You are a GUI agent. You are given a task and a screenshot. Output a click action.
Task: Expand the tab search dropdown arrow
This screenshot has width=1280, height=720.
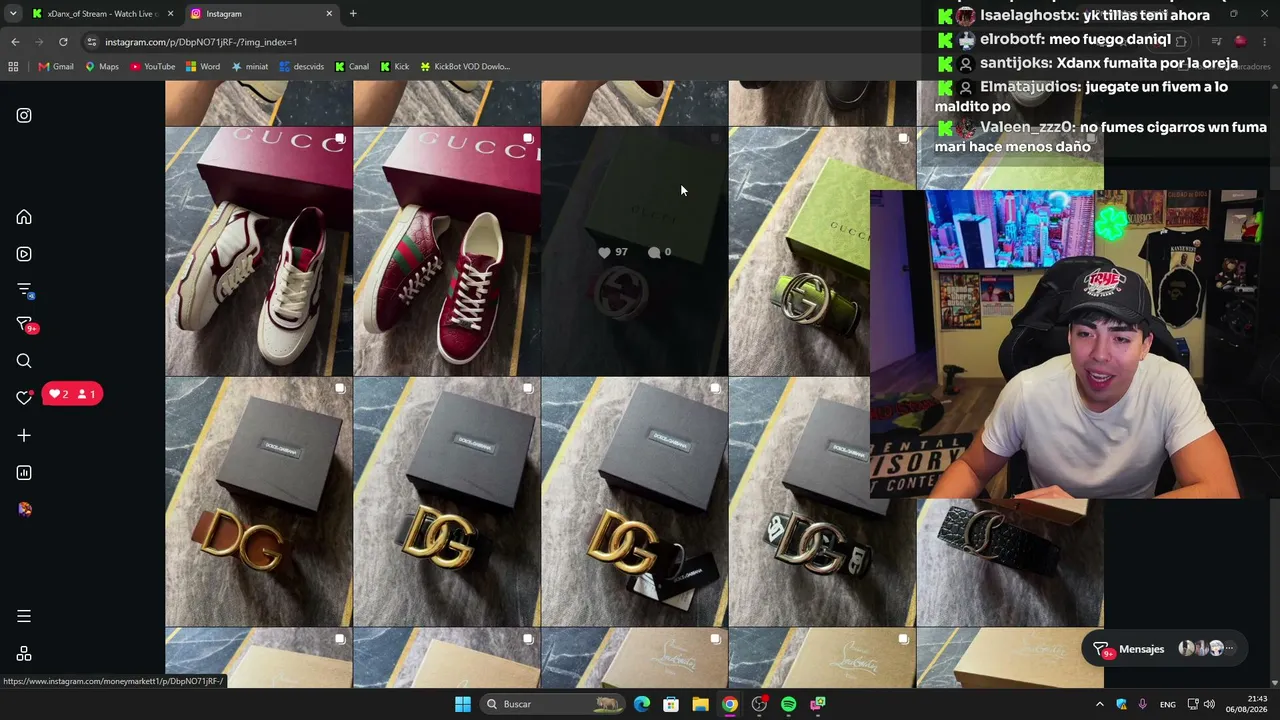[x=12, y=14]
